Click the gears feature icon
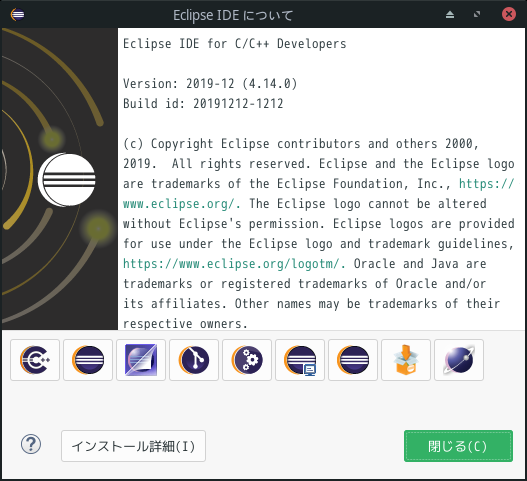Viewport: 527px width, 481px height. (247, 360)
